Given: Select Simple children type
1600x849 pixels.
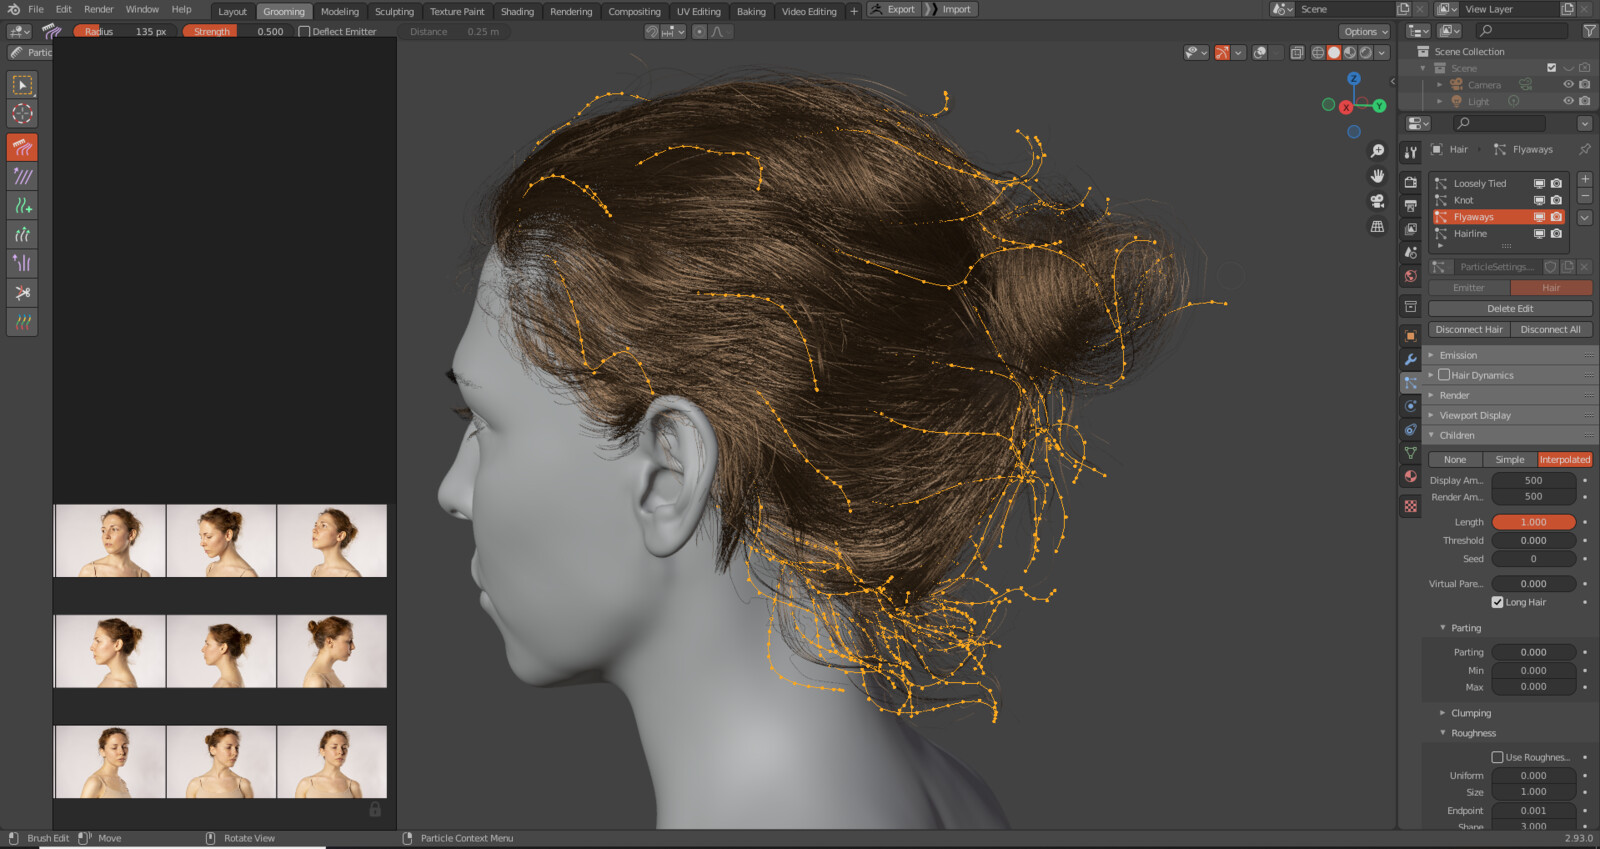Looking at the screenshot, I should [1510, 460].
